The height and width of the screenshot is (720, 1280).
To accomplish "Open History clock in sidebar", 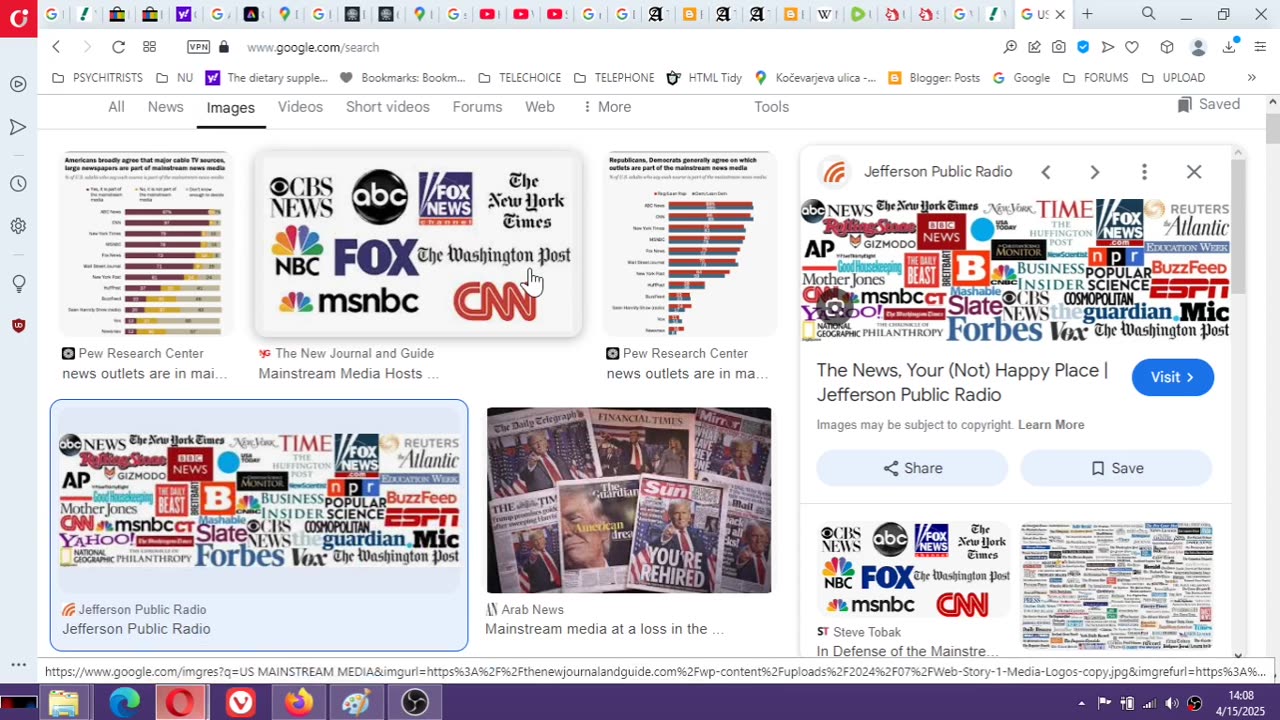I will (x=18, y=184).
